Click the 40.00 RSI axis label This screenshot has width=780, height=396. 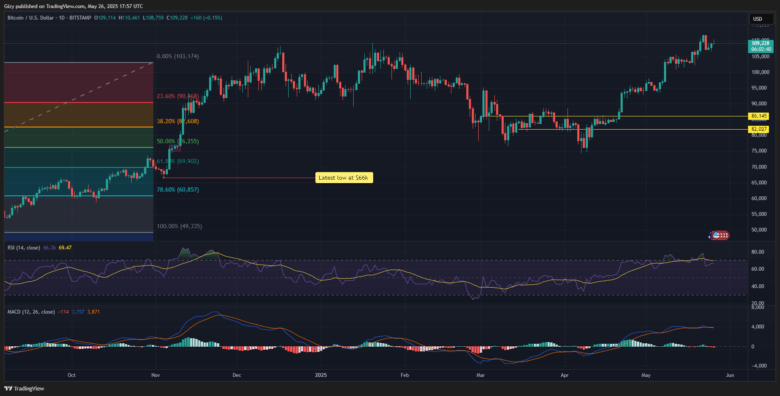(758, 286)
